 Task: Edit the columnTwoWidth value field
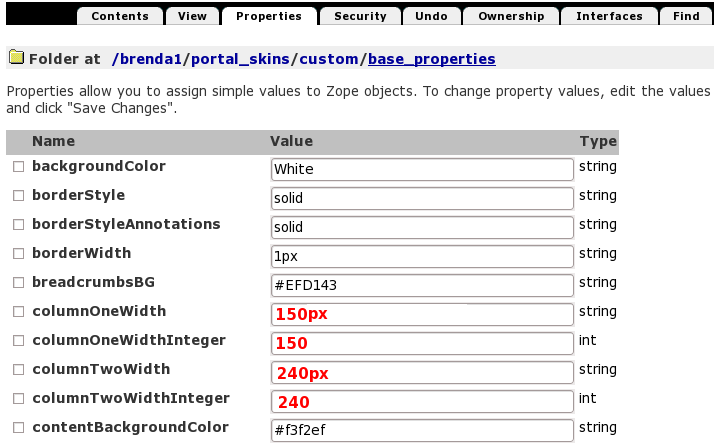click(422, 373)
